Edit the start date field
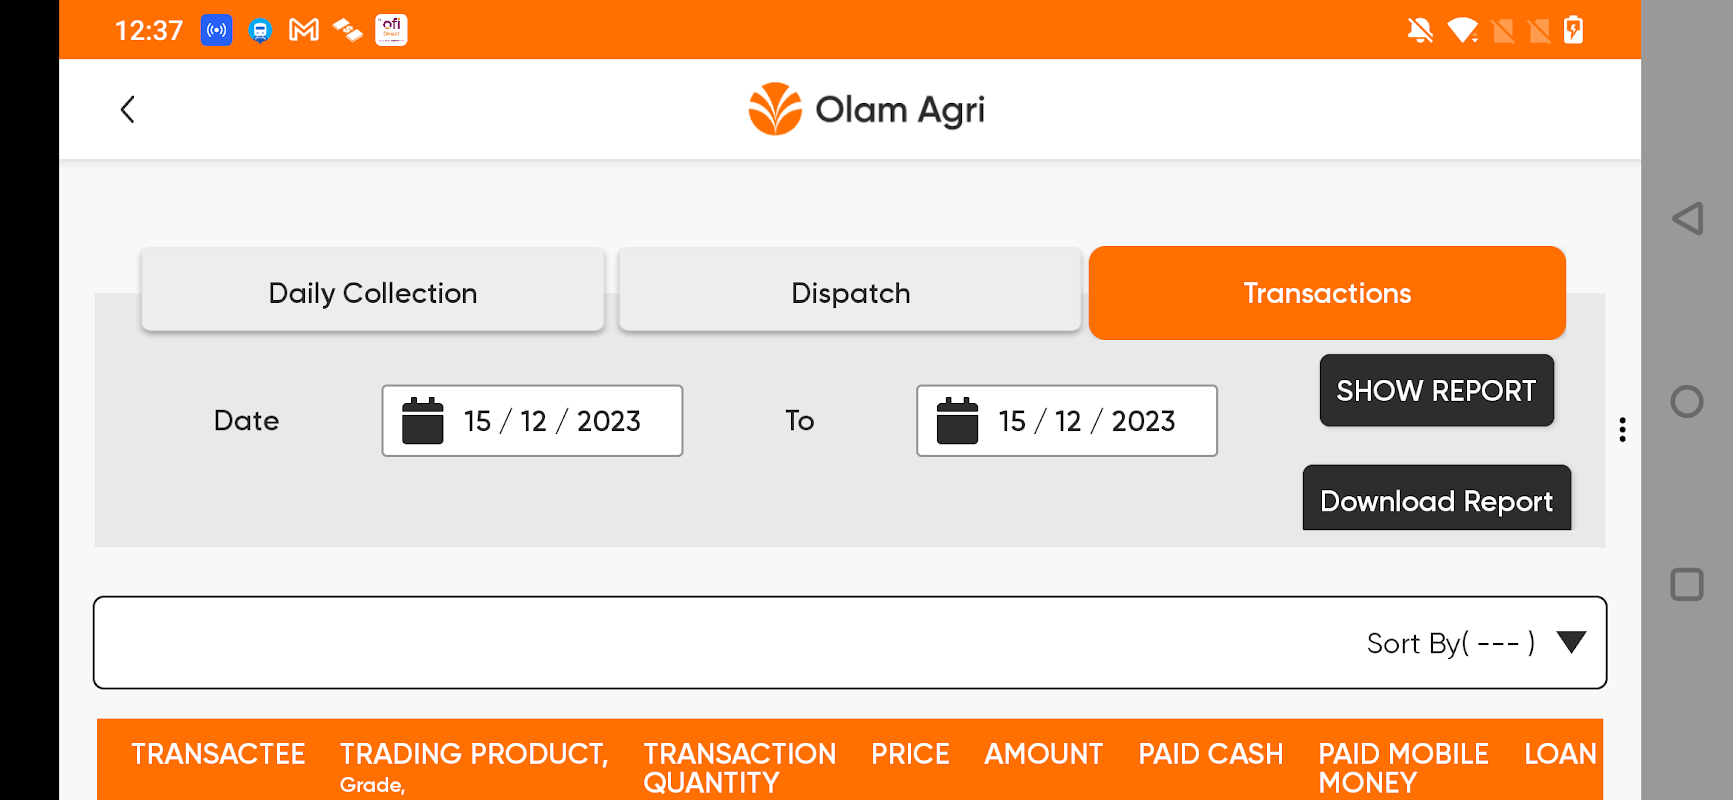Image resolution: width=1733 pixels, height=800 pixels. pos(552,421)
